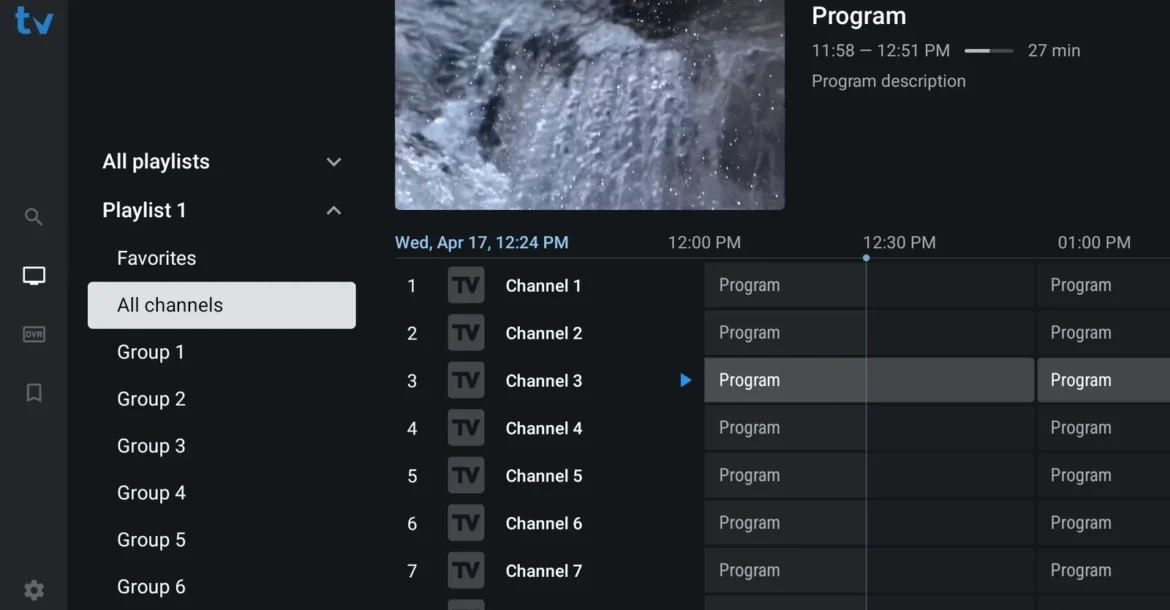The width and height of the screenshot is (1170, 610).
Task: Click the blue play indicator on Channel 3
Action: pyautogui.click(x=685, y=380)
